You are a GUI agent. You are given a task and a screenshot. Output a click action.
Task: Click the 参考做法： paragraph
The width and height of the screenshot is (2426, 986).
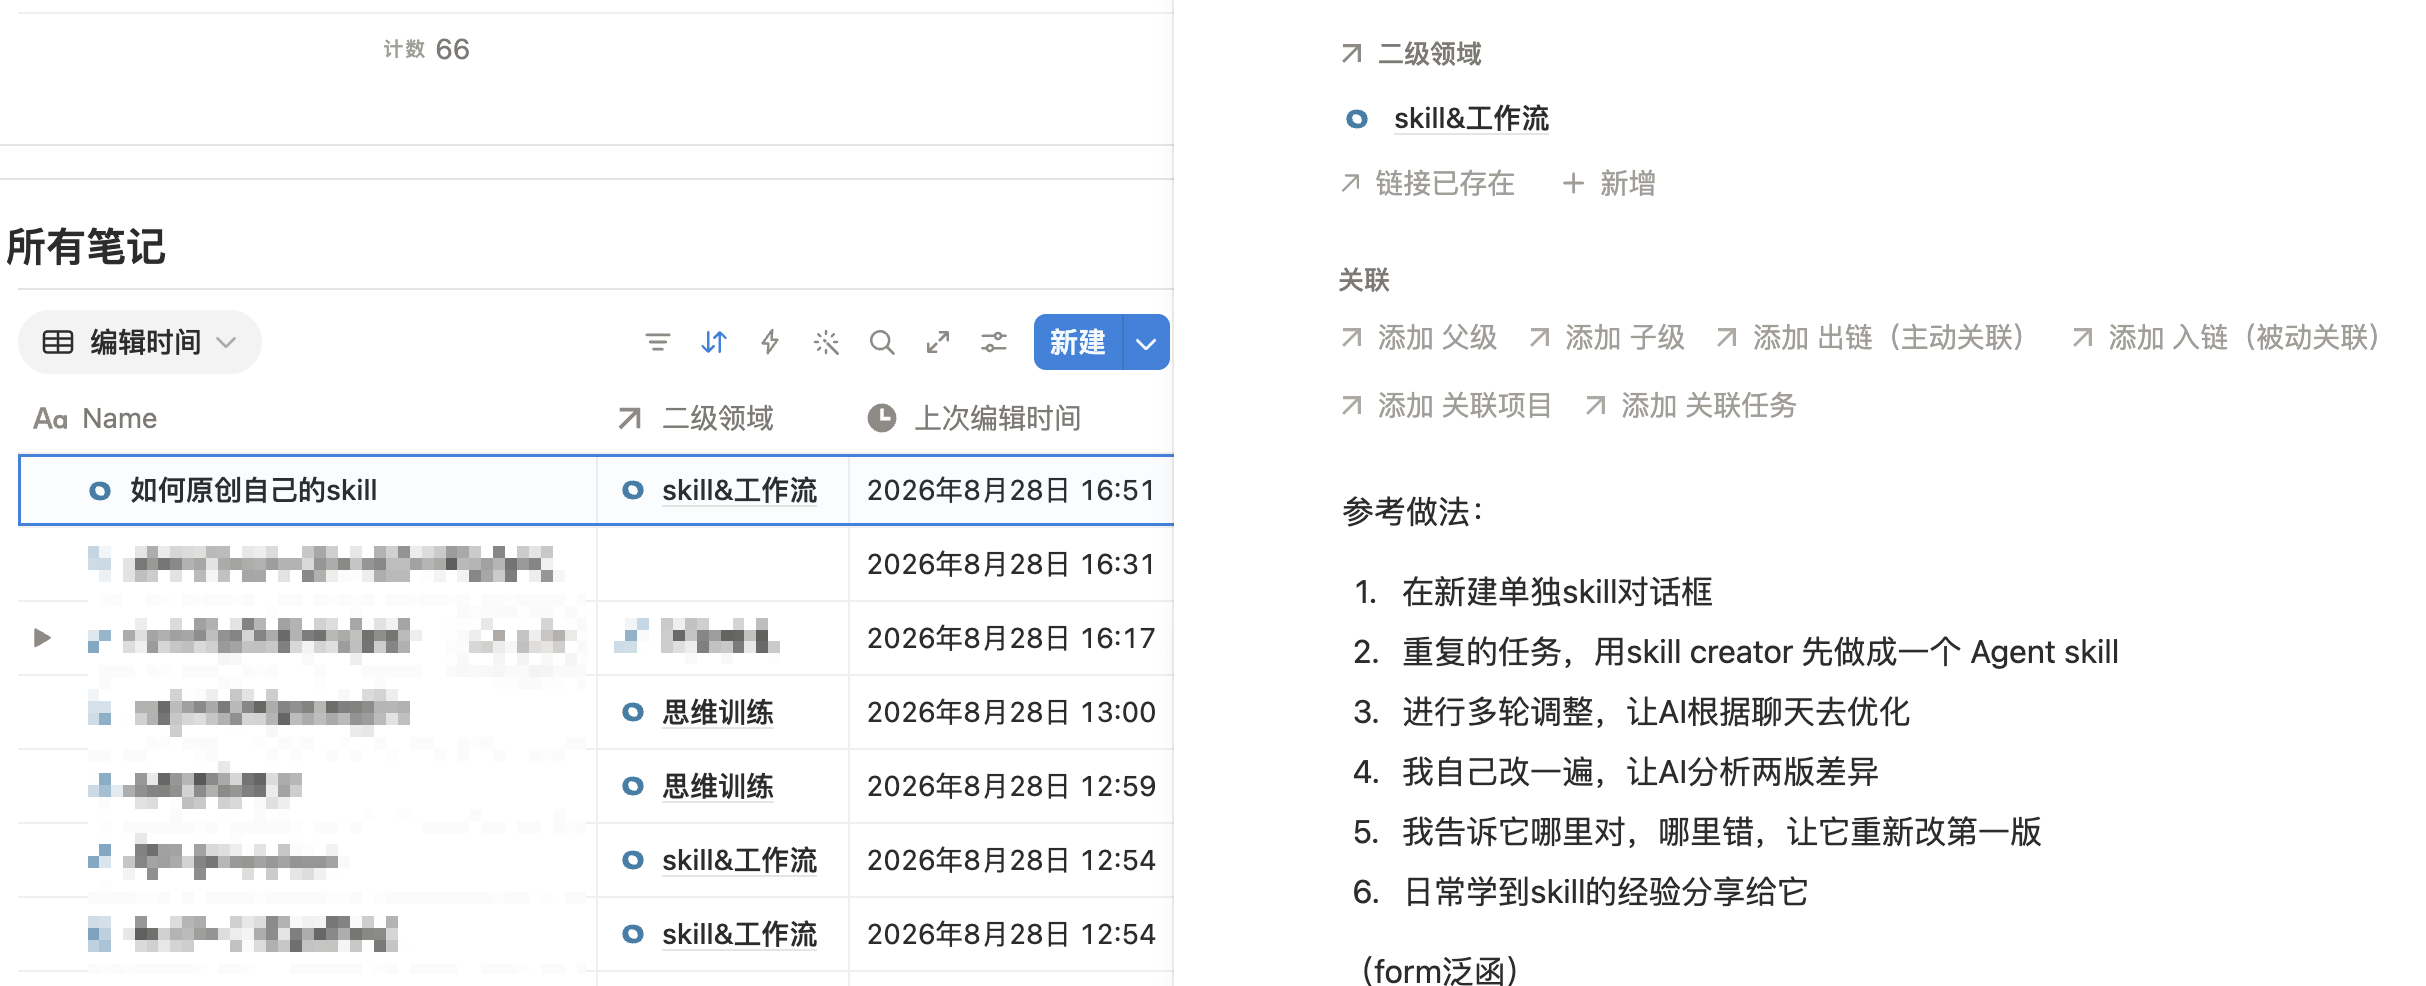tap(1414, 512)
